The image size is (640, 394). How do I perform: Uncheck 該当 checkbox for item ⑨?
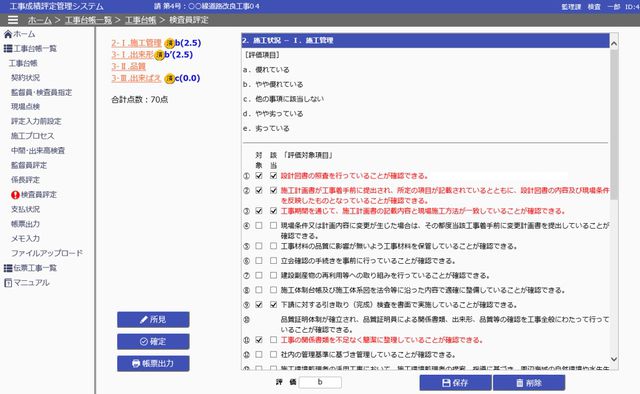tap(273, 305)
